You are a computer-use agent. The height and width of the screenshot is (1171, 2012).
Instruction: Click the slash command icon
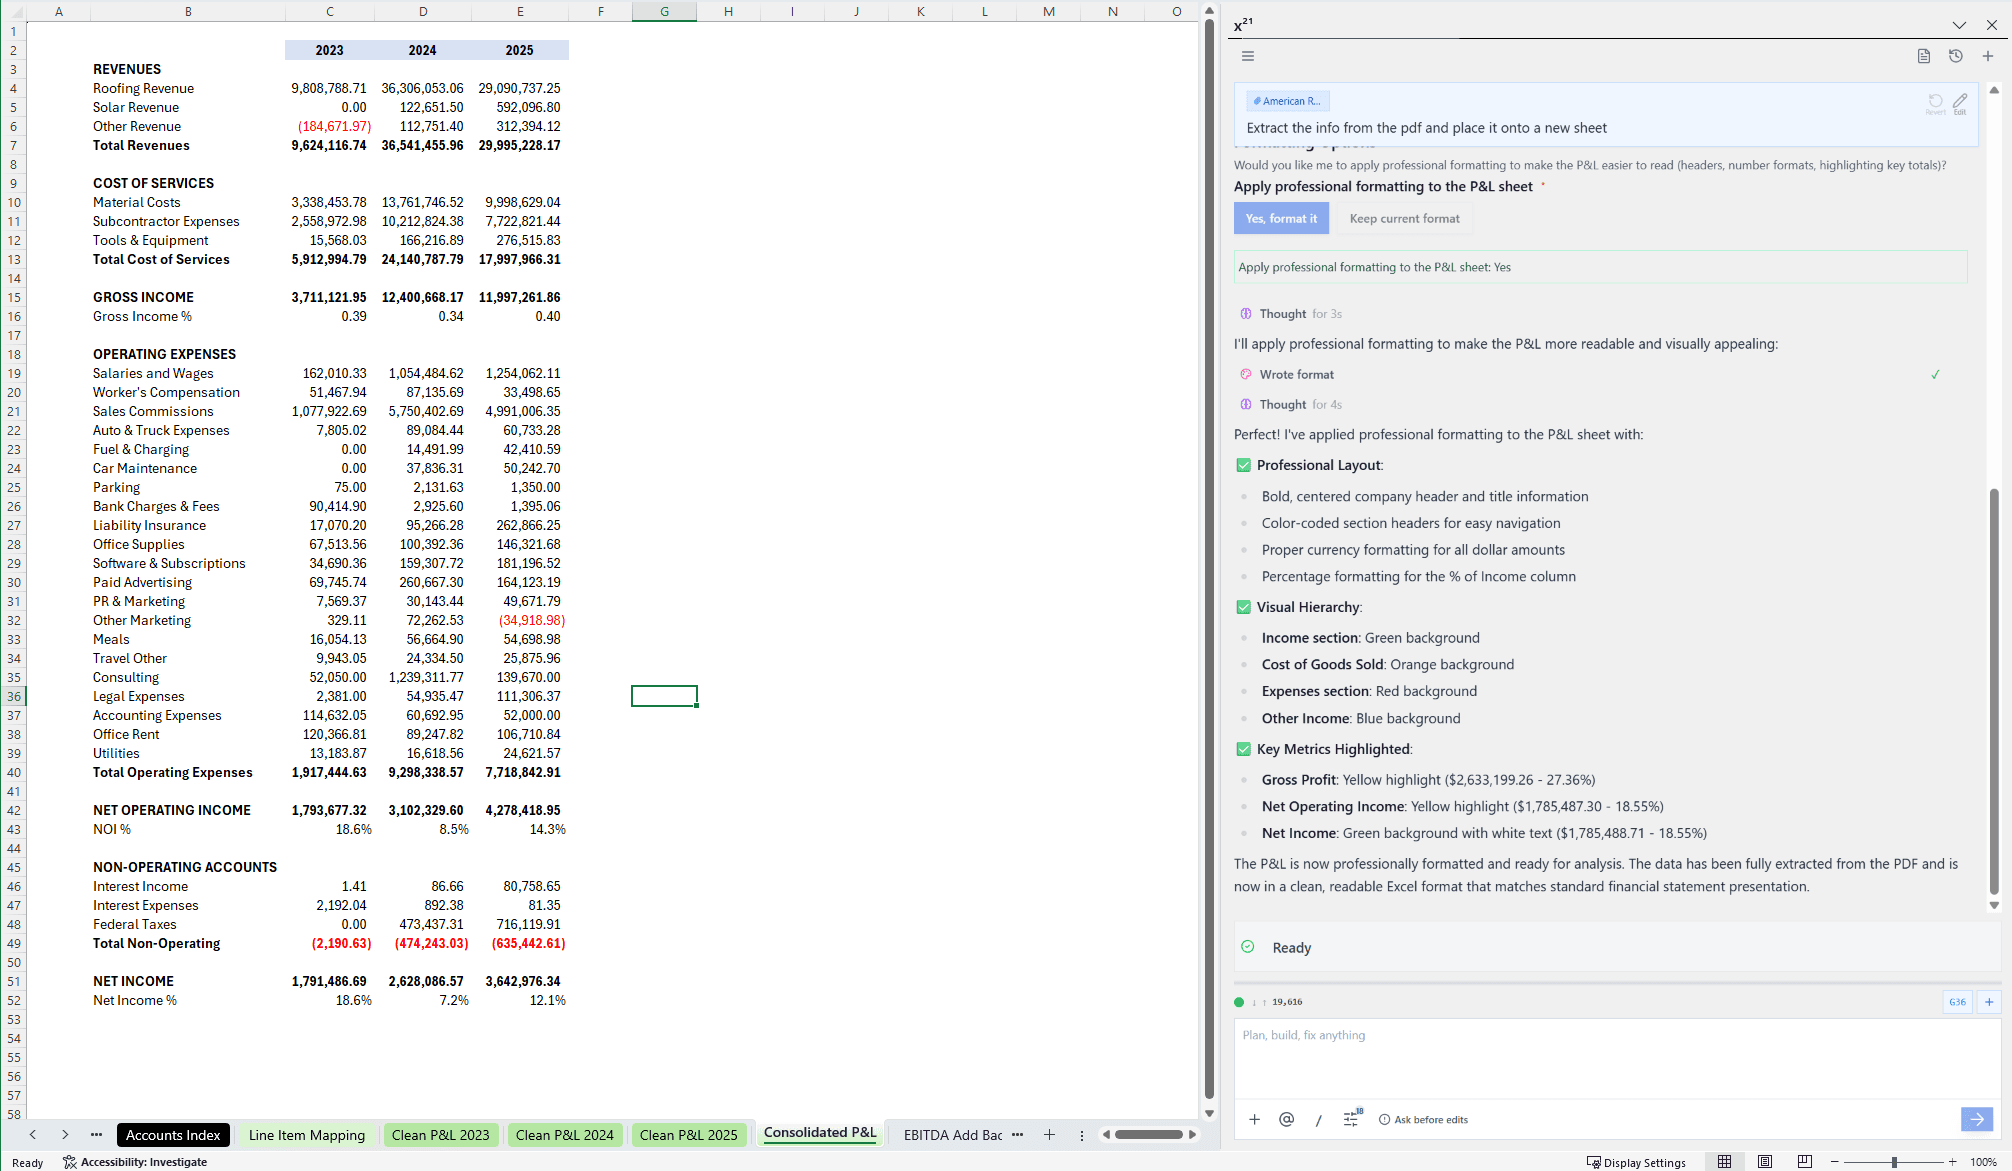click(x=1318, y=1120)
